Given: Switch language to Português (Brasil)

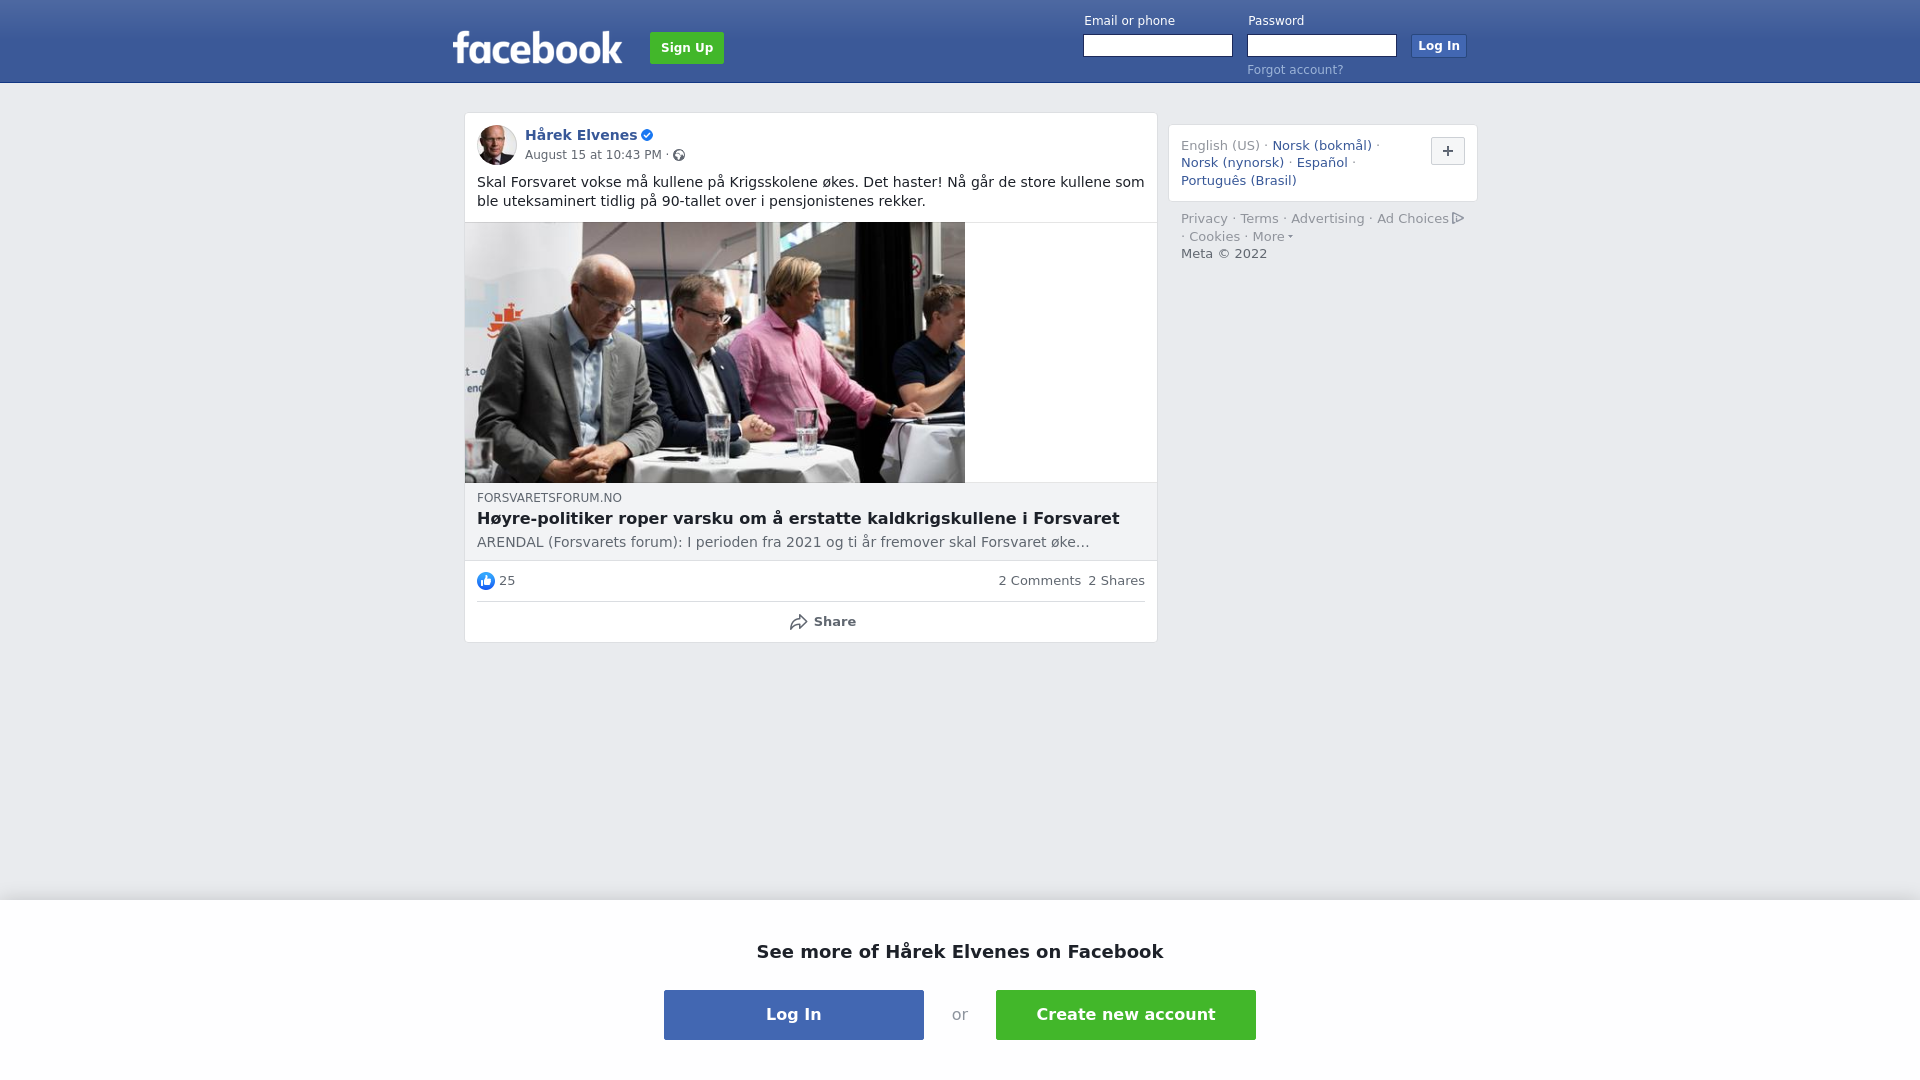Looking at the screenshot, I should tap(1238, 181).
